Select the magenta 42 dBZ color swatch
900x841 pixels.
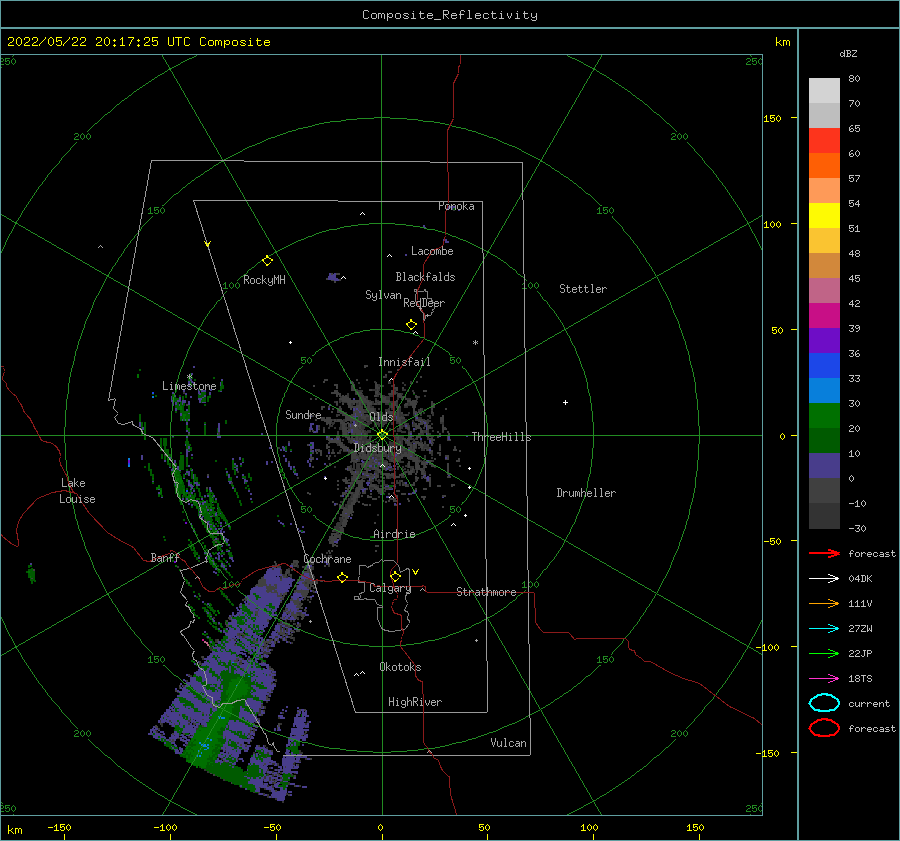[824, 316]
